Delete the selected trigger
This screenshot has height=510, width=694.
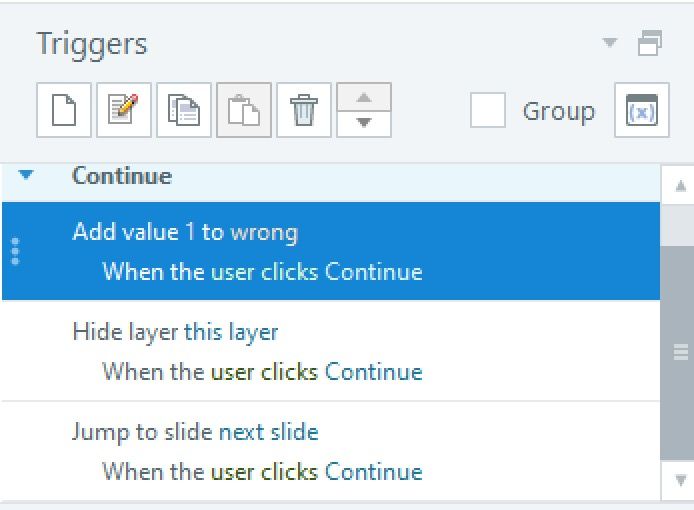click(304, 110)
